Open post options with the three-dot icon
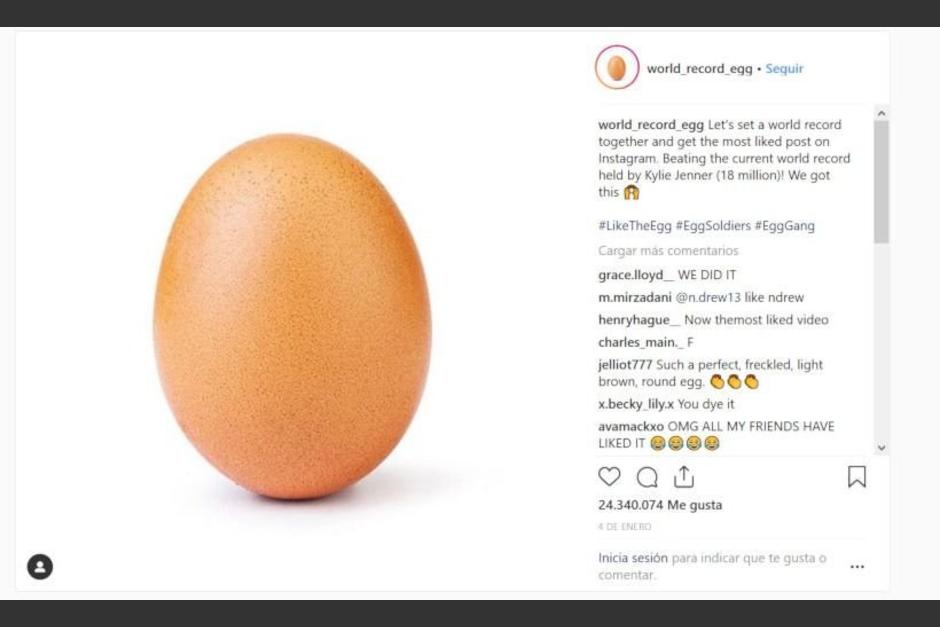The image size is (940, 627). (857, 567)
